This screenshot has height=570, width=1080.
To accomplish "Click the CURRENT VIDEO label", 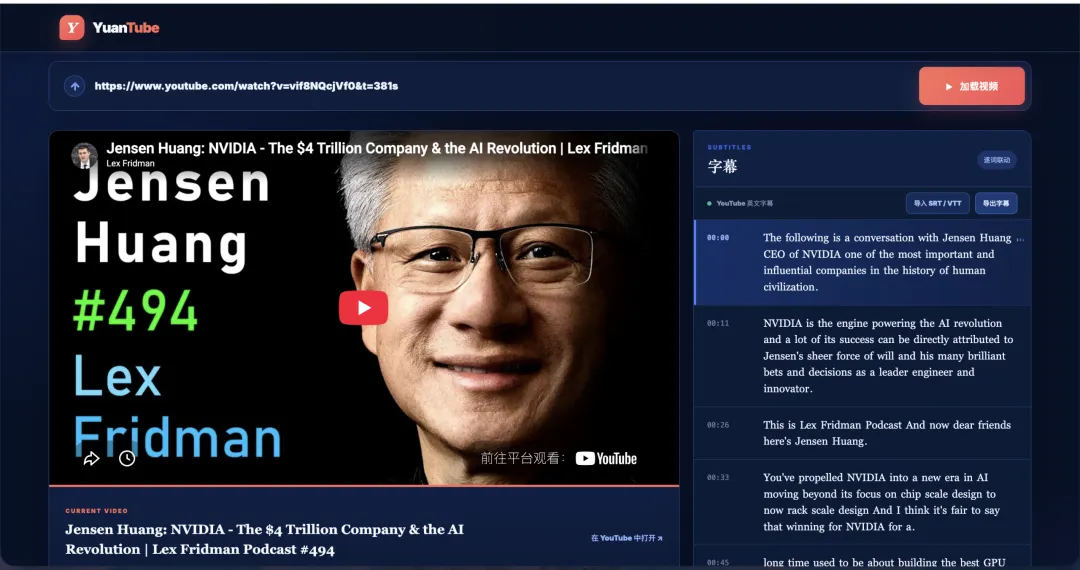I will coord(96,511).
